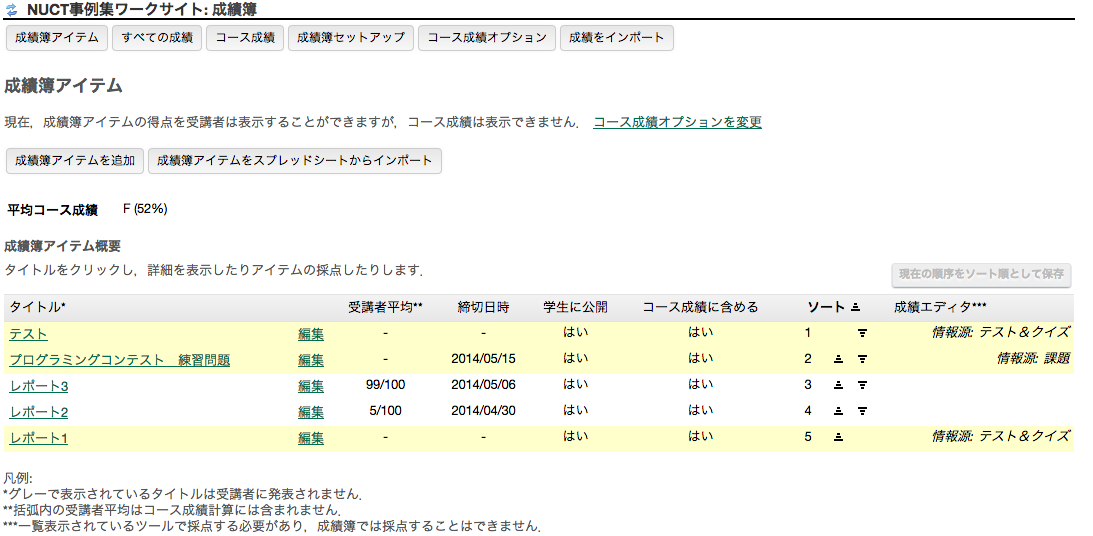Click the refresh icon beside NUCT事例集ワークサイト

point(12,10)
